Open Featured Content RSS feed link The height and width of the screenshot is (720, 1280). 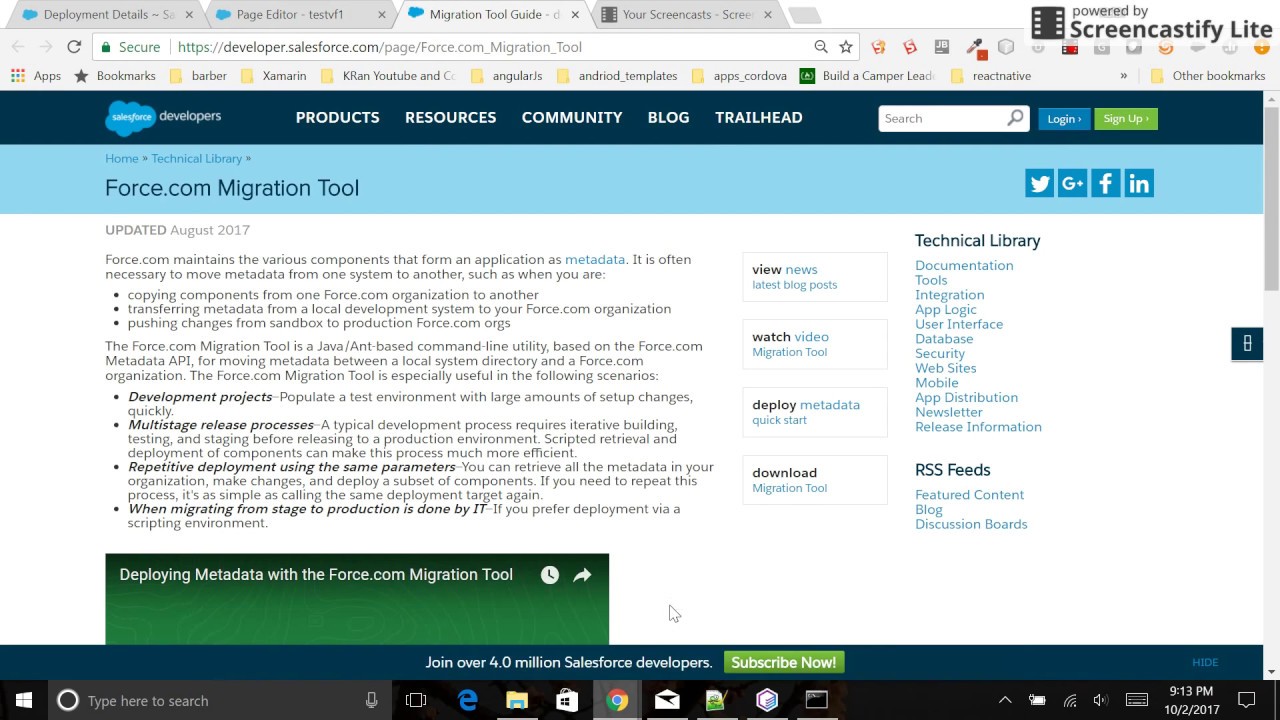click(969, 495)
